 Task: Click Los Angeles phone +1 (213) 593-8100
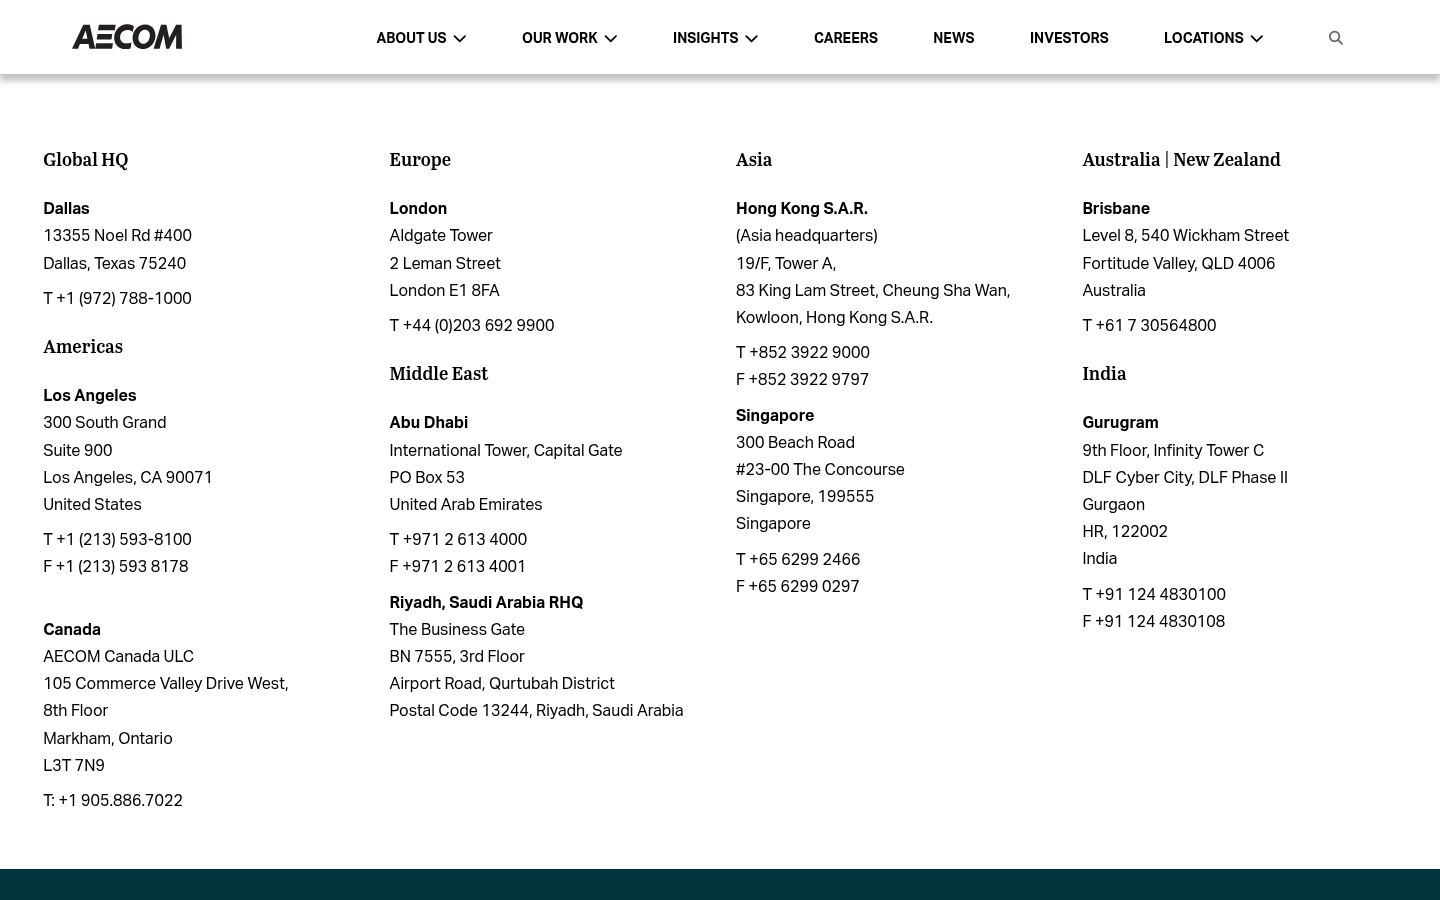coord(124,539)
